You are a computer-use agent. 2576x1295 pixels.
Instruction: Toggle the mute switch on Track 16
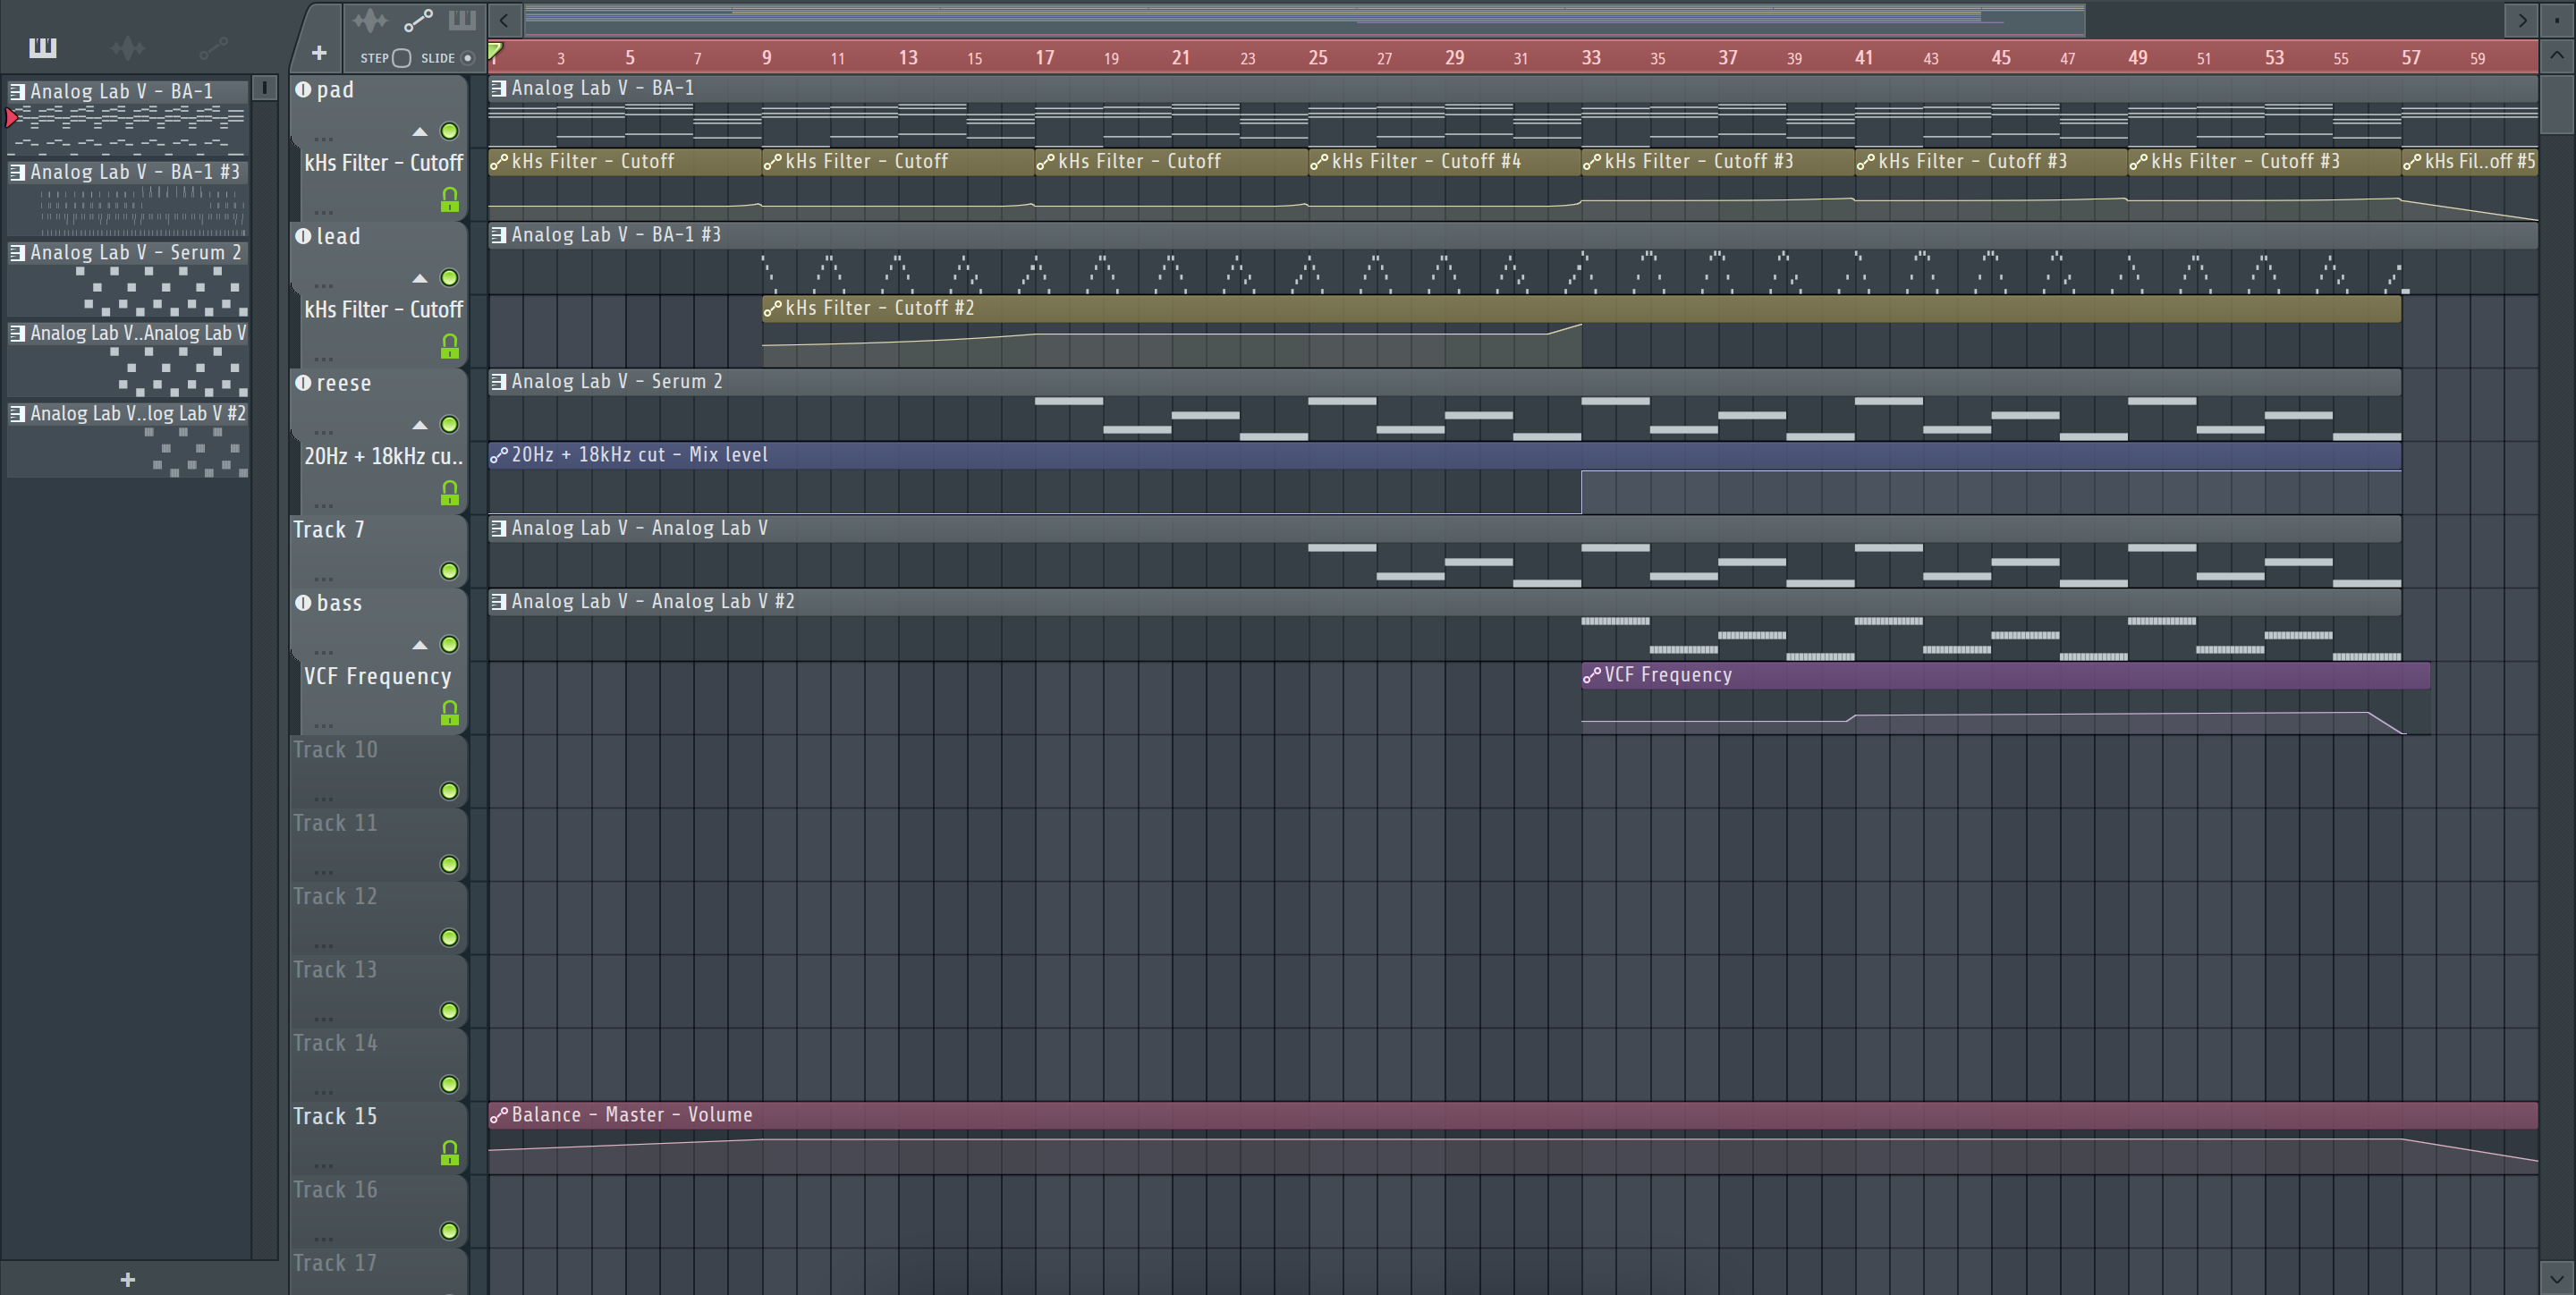click(x=450, y=1231)
